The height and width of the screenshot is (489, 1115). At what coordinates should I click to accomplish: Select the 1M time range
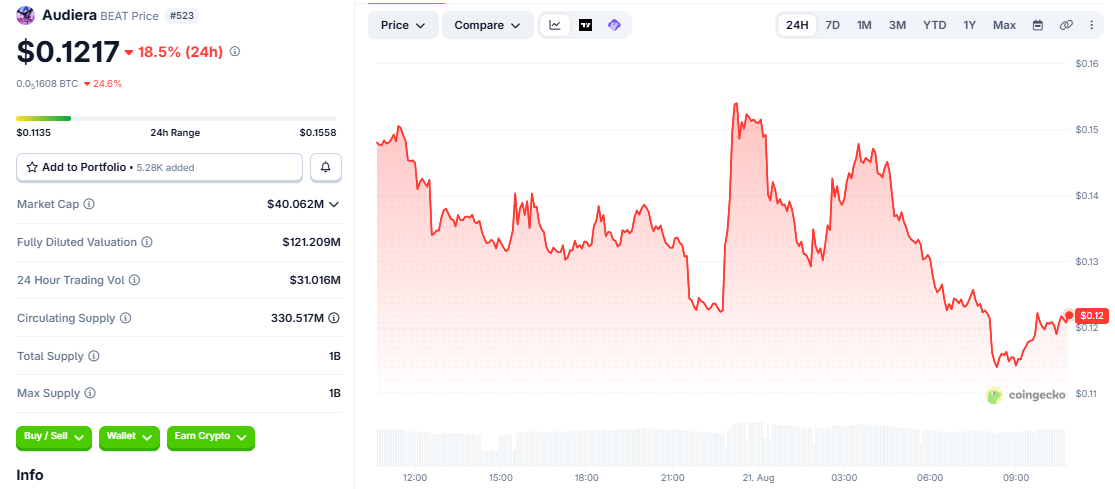(x=864, y=25)
